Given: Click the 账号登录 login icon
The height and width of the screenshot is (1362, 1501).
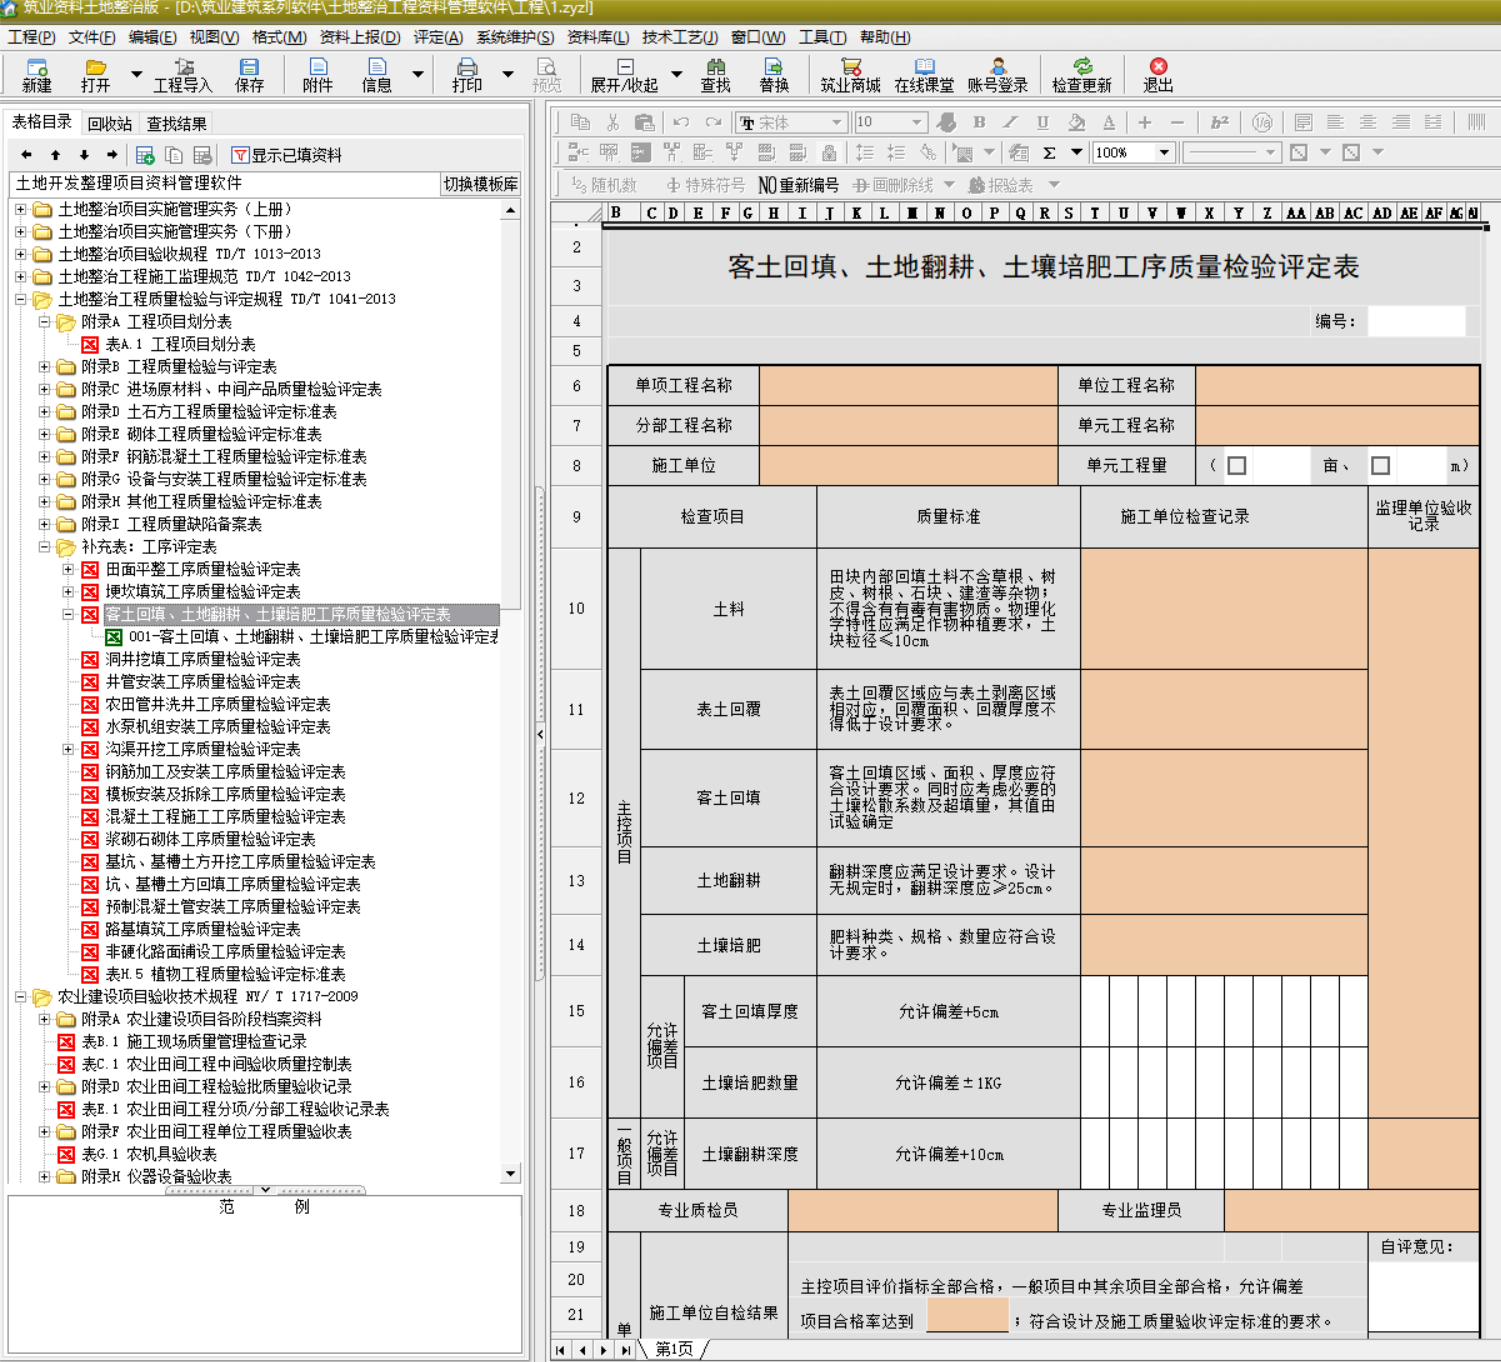Looking at the screenshot, I should (x=998, y=75).
